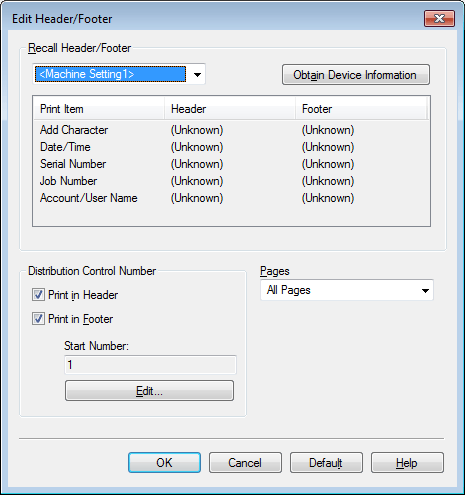Open the Recall Header/Footer dropdown
The width and height of the screenshot is (465, 495).
click(x=119, y=74)
